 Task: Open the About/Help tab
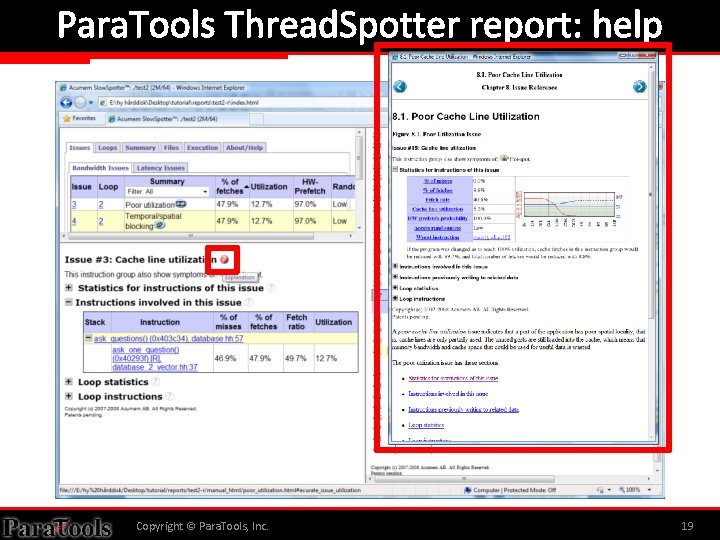pos(244,148)
